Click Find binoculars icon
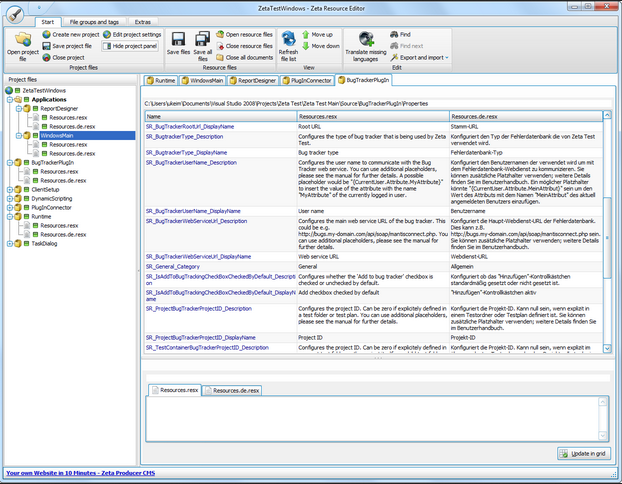Image resolution: width=622 pixels, height=484 pixels. coord(394,35)
